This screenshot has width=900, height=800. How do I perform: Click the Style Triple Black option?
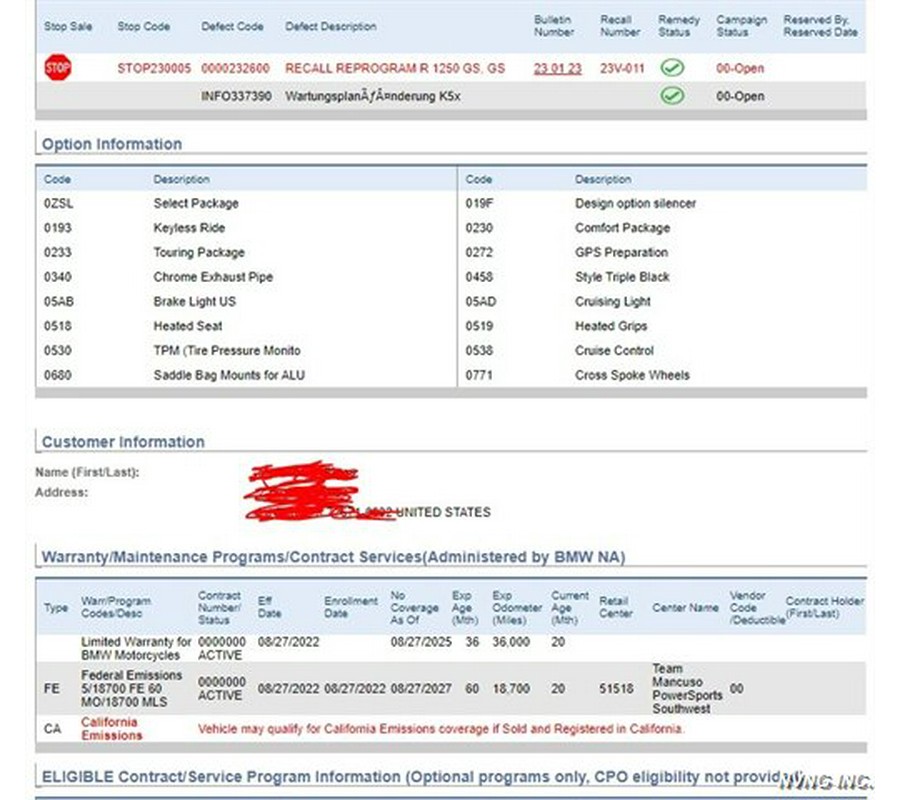(622, 277)
